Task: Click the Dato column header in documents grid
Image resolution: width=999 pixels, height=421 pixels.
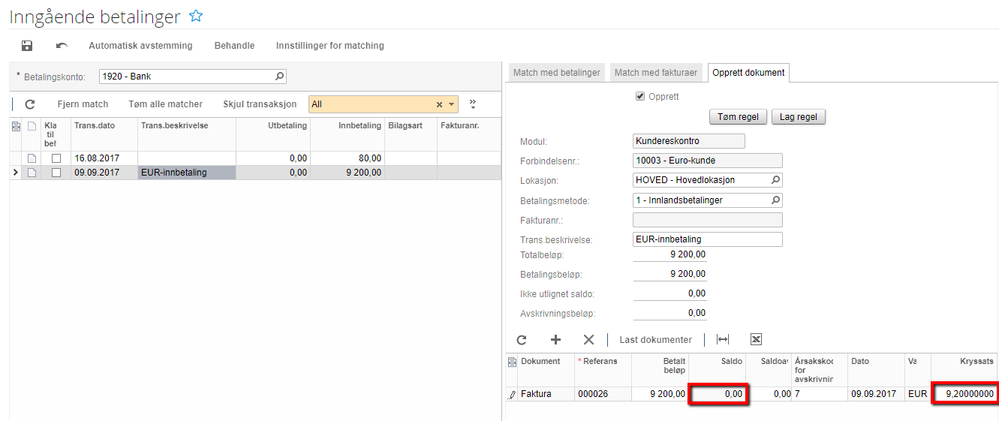Action: tap(876, 369)
